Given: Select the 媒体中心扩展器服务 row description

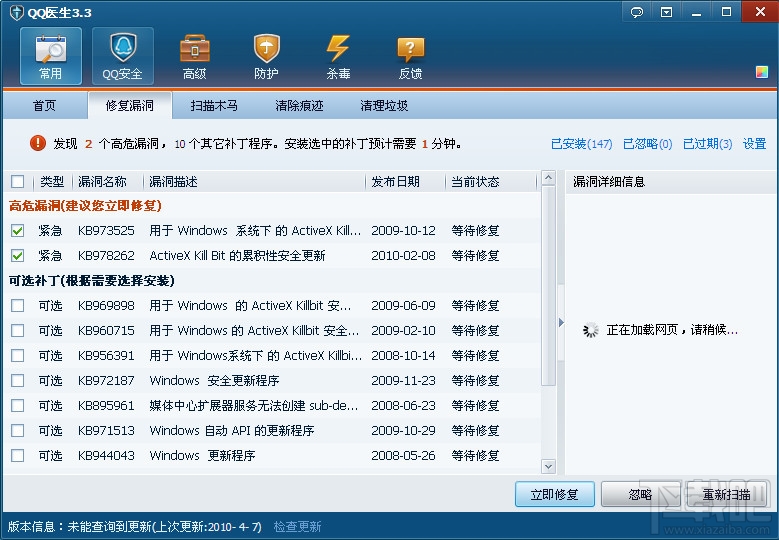Looking at the screenshot, I should pyautogui.click(x=253, y=405).
